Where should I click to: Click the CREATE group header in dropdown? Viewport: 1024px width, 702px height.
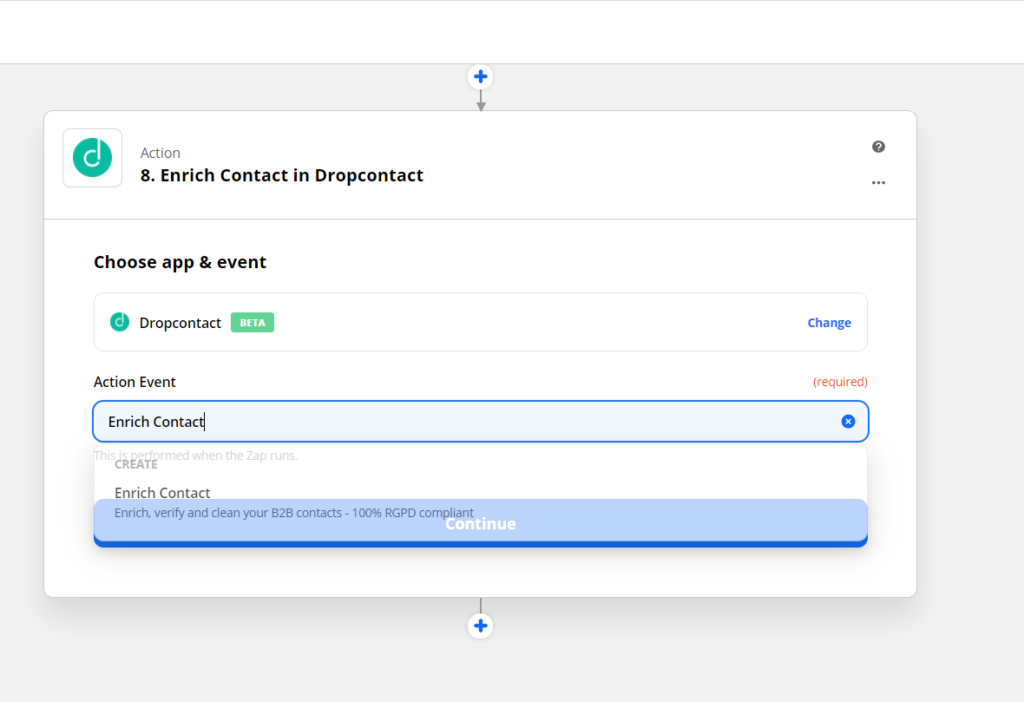pos(136,464)
